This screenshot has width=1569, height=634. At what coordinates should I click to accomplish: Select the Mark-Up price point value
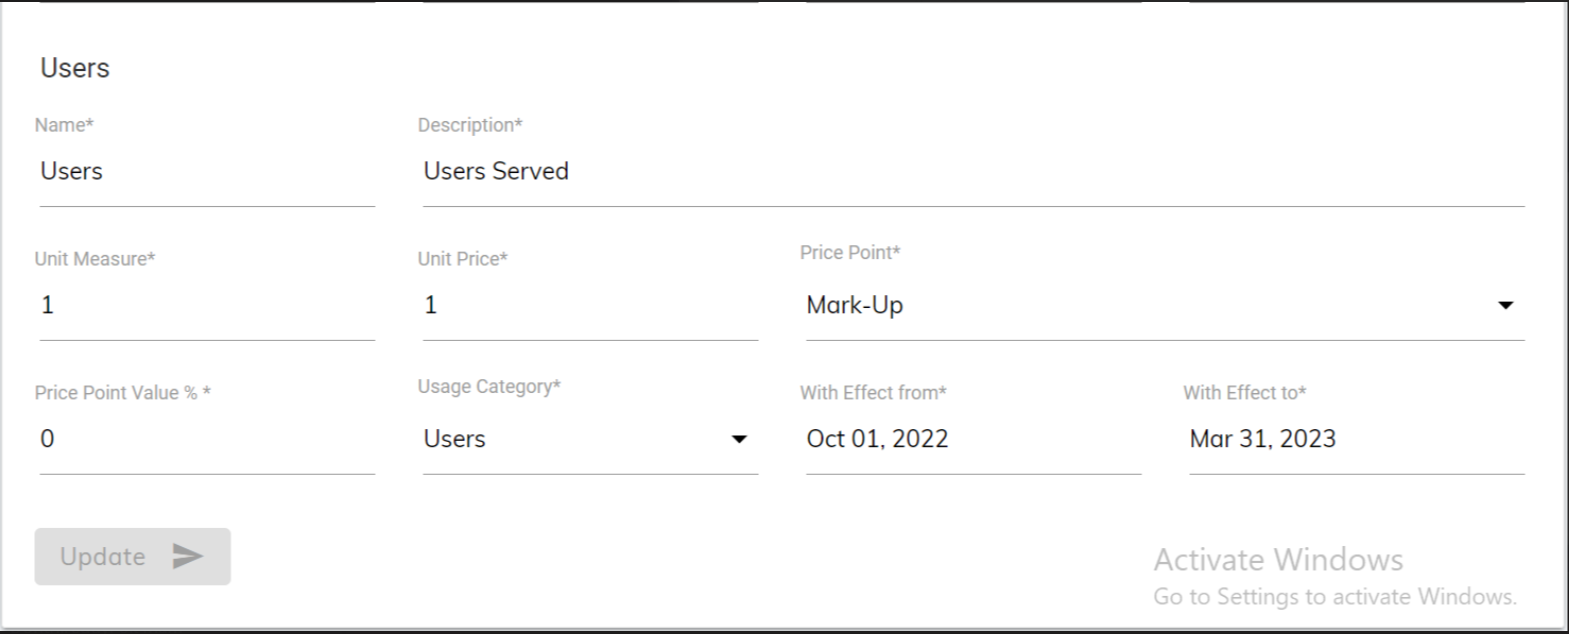point(855,305)
